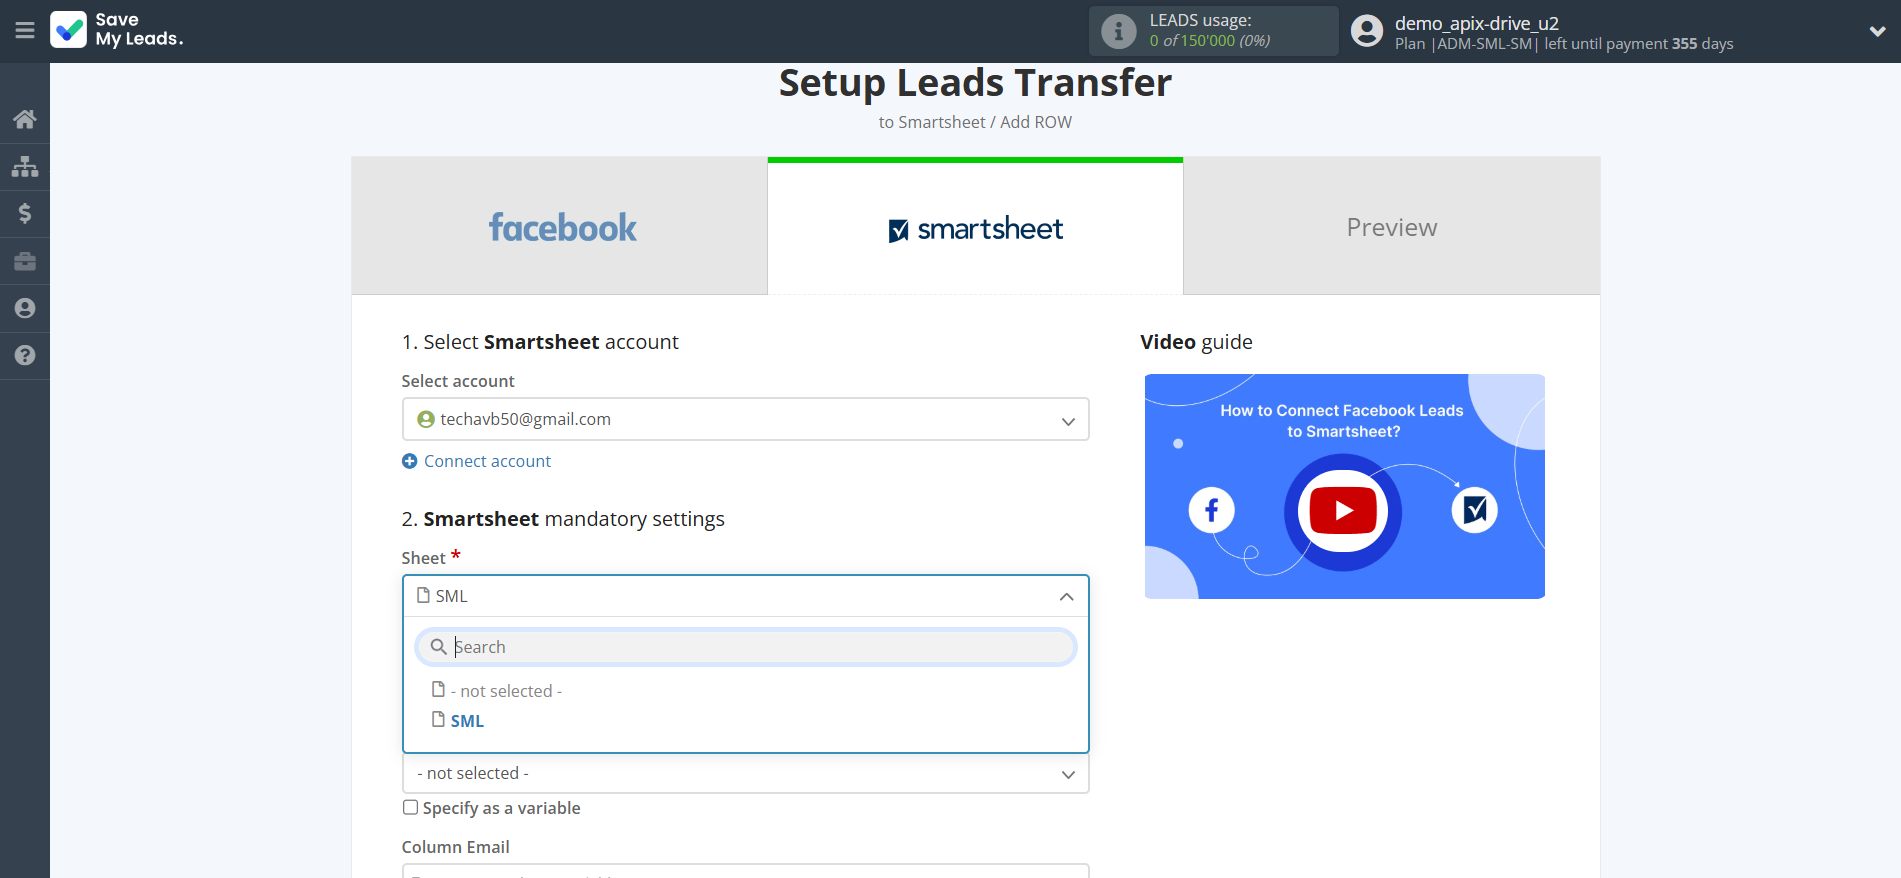This screenshot has width=1901, height=878.
Task: Click the Connect account link
Action: click(487, 461)
